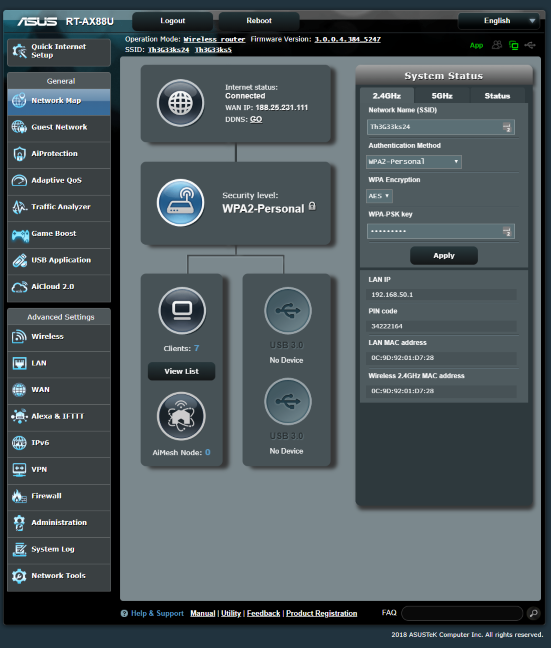The height and width of the screenshot is (648, 551).
Task: Click the Internet status globe icon
Action: [x=181, y=103]
